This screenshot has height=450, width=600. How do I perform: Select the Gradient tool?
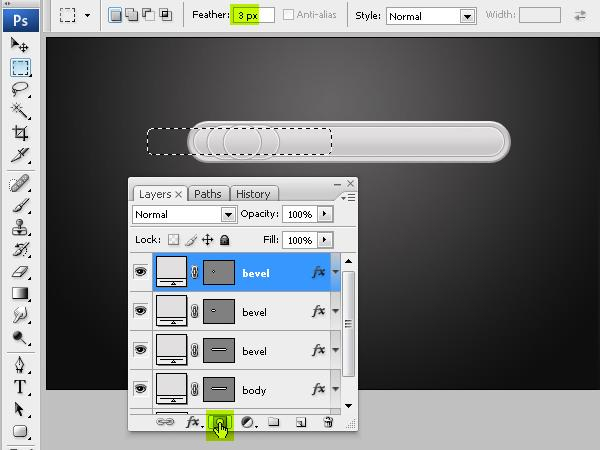point(20,293)
